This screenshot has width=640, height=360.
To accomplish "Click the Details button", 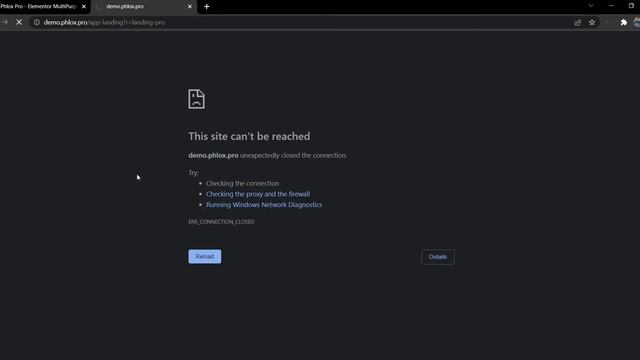I will pyautogui.click(x=438, y=257).
